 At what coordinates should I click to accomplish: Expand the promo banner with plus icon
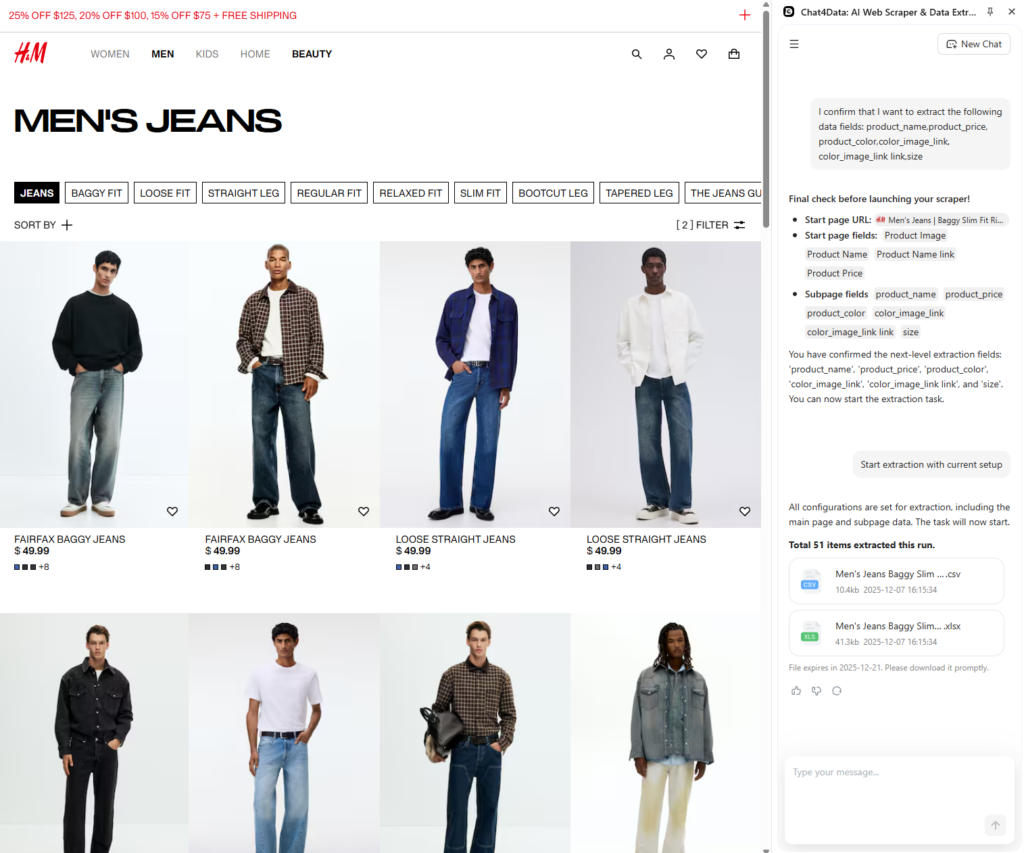click(744, 15)
